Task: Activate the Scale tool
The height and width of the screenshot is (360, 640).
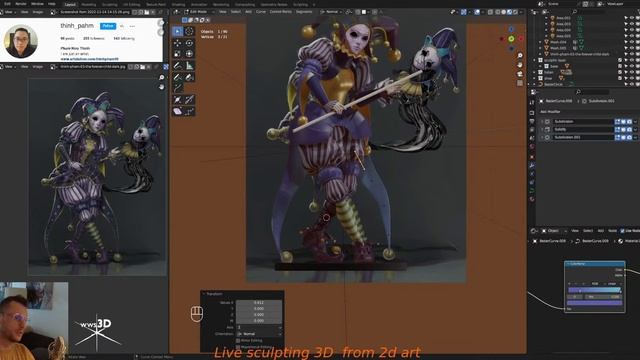Action: point(178,54)
